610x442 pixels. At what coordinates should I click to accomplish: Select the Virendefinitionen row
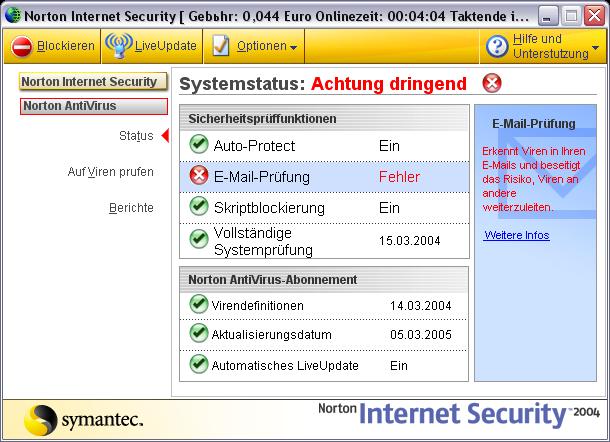[x=324, y=306]
